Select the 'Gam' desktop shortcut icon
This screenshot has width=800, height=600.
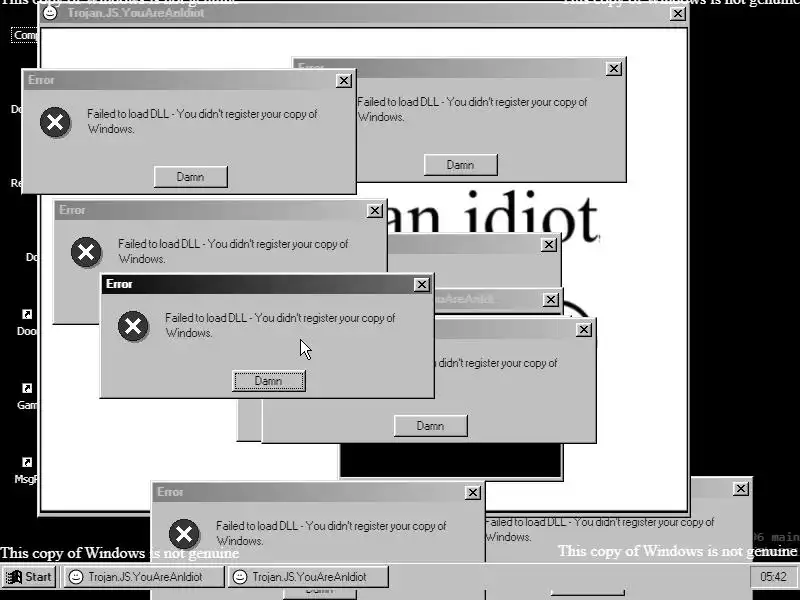pyautogui.click(x=27, y=396)
